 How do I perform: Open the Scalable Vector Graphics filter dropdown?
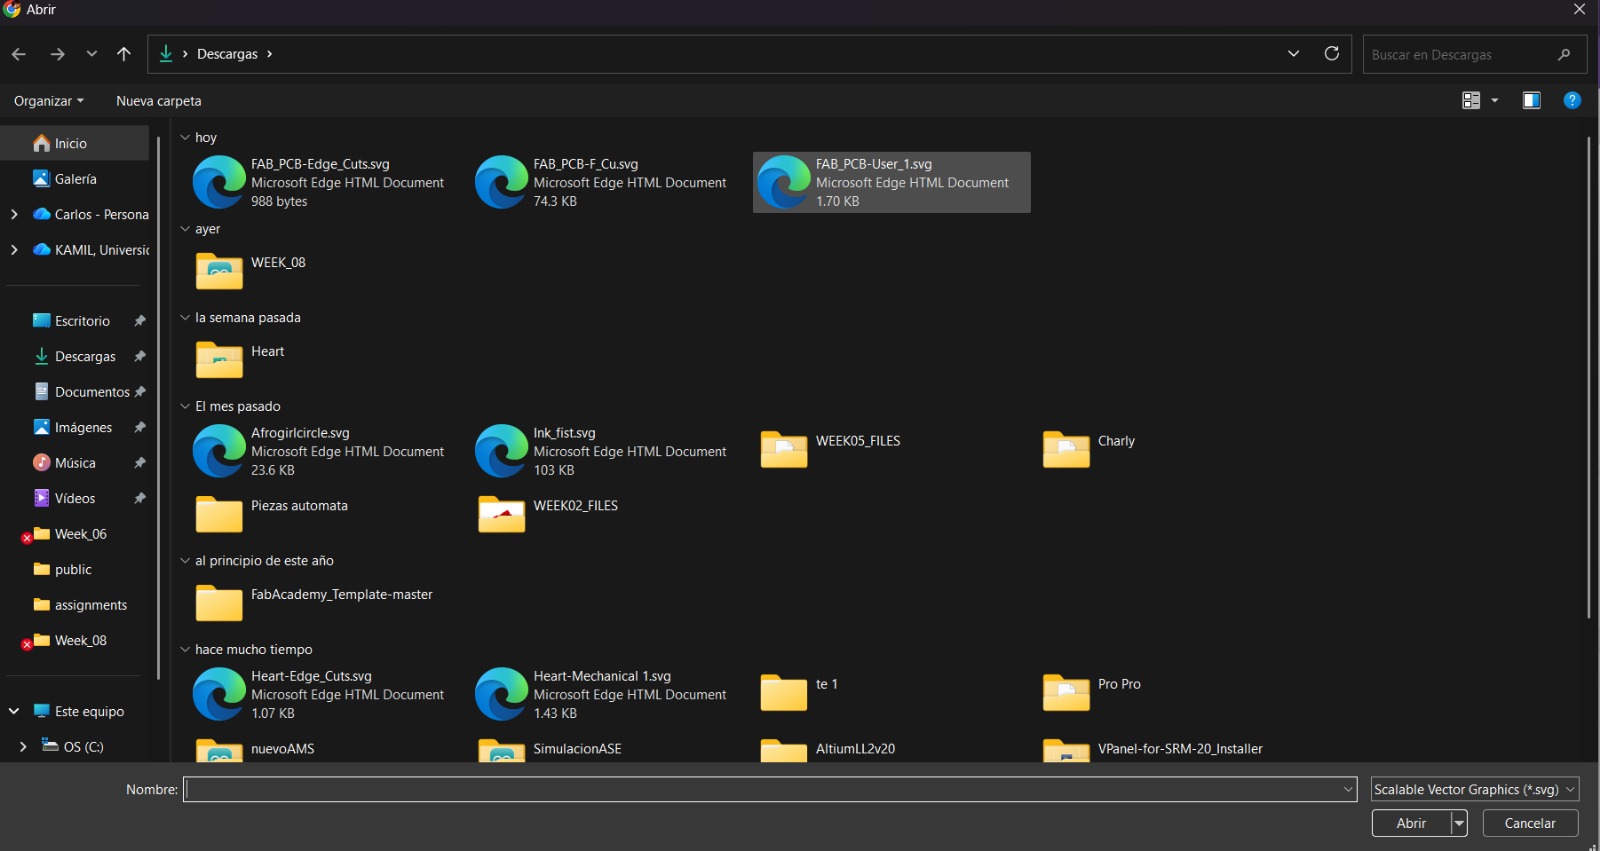1475,789
